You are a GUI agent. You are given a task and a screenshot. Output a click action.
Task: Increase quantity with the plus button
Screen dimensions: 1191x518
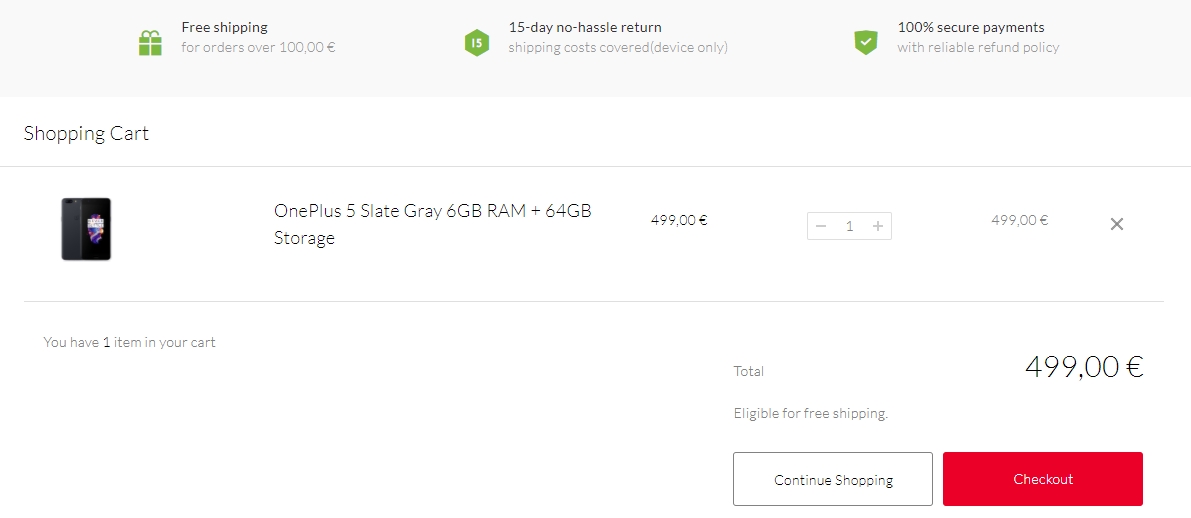[878, 226]
